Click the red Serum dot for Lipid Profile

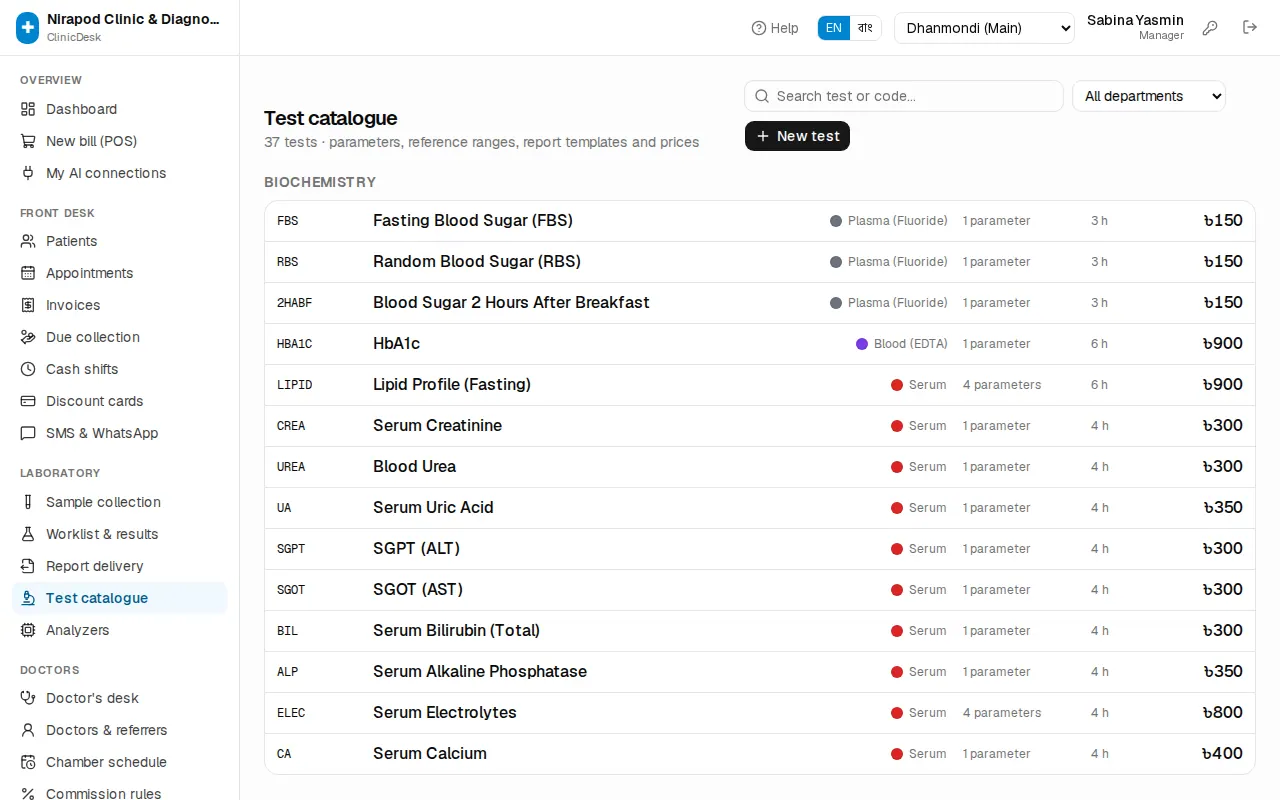coord(897,385)
